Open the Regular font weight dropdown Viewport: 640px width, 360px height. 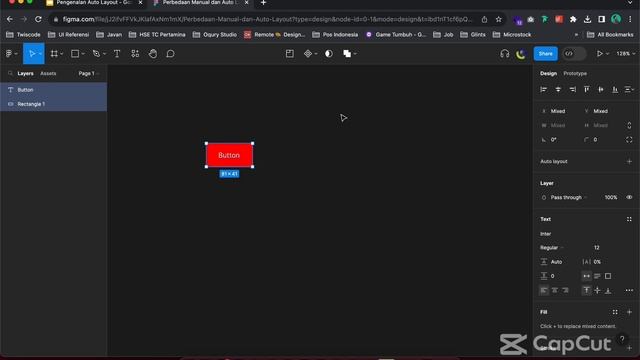click(x=552, y=247)
